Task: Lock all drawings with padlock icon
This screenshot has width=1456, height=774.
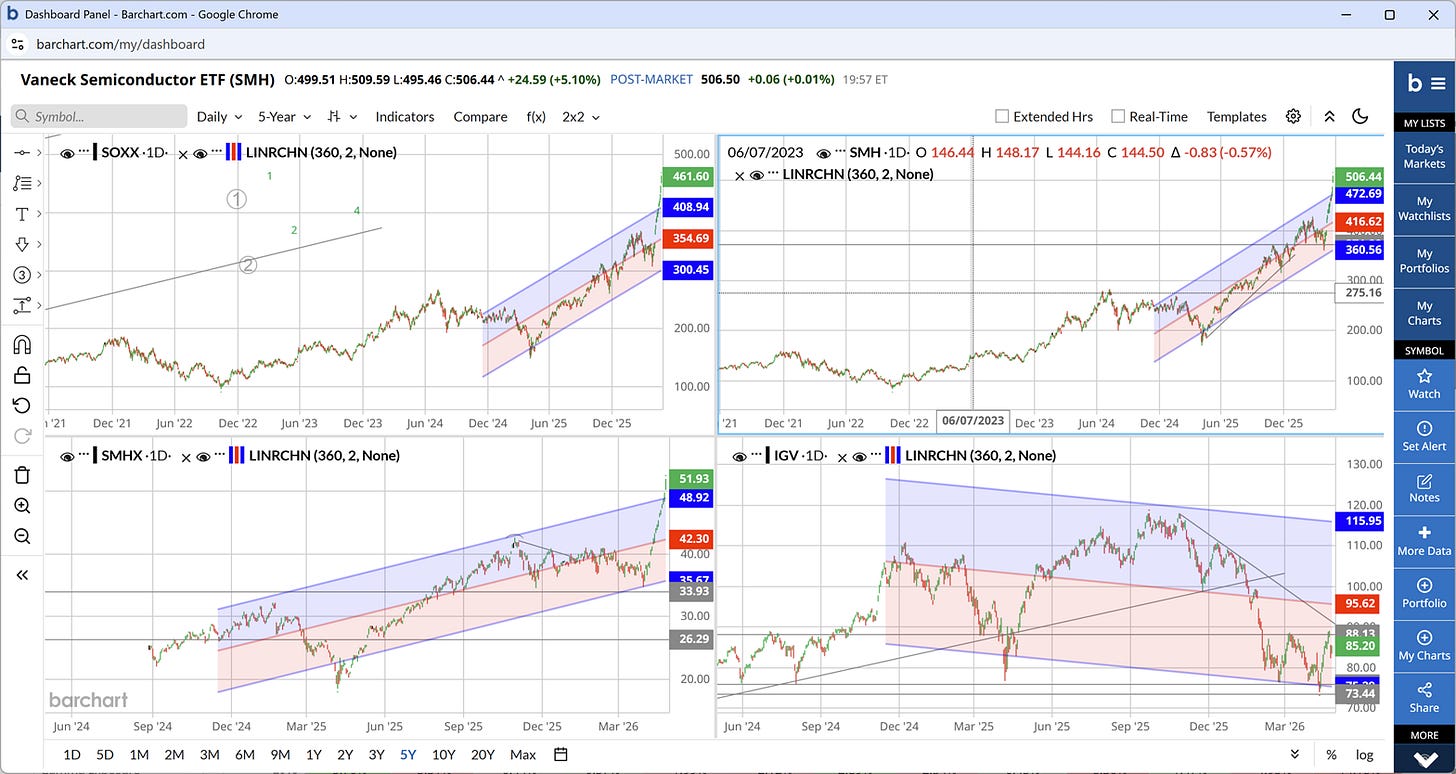Action: (22, 375)
